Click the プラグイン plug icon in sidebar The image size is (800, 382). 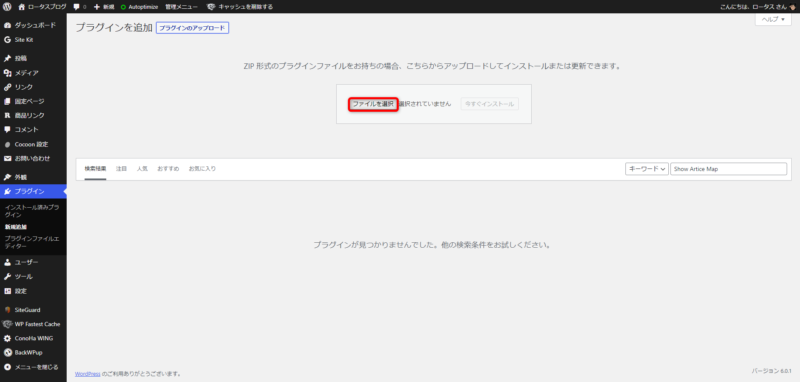tap(7, 192)
